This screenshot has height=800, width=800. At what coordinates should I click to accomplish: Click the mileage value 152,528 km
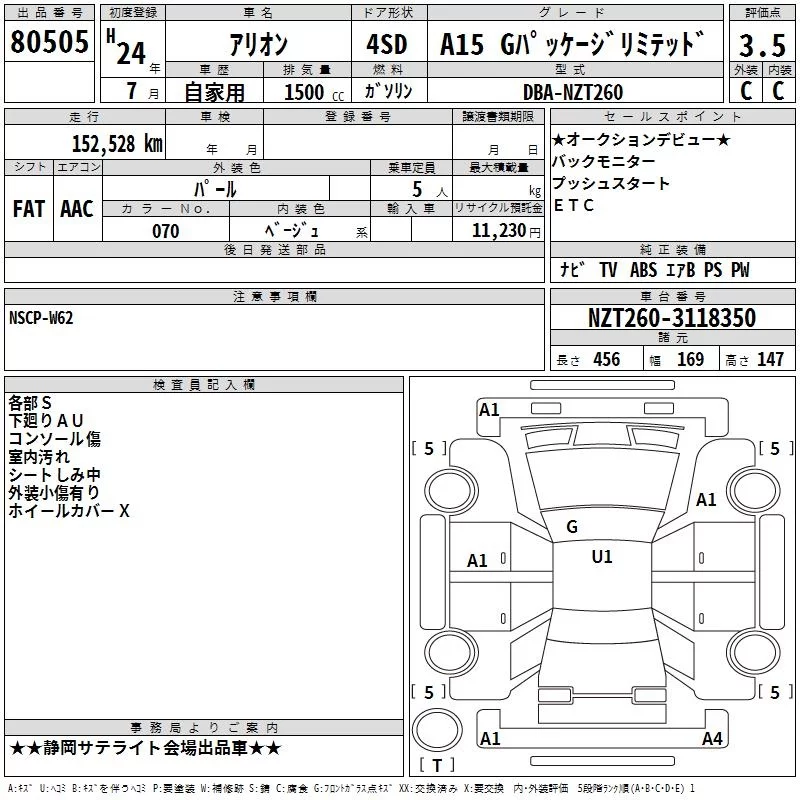pos(117,144)
